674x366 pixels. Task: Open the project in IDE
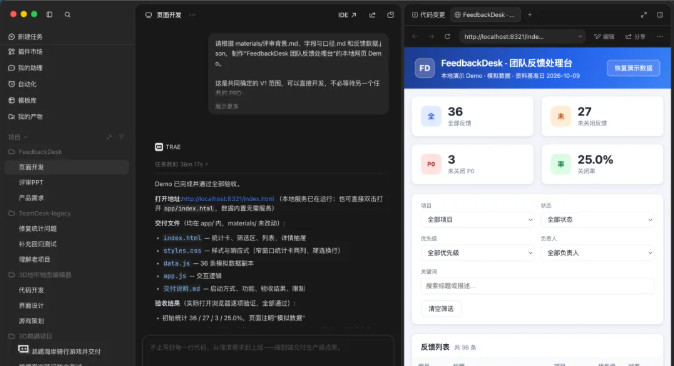tap(347, 15)
